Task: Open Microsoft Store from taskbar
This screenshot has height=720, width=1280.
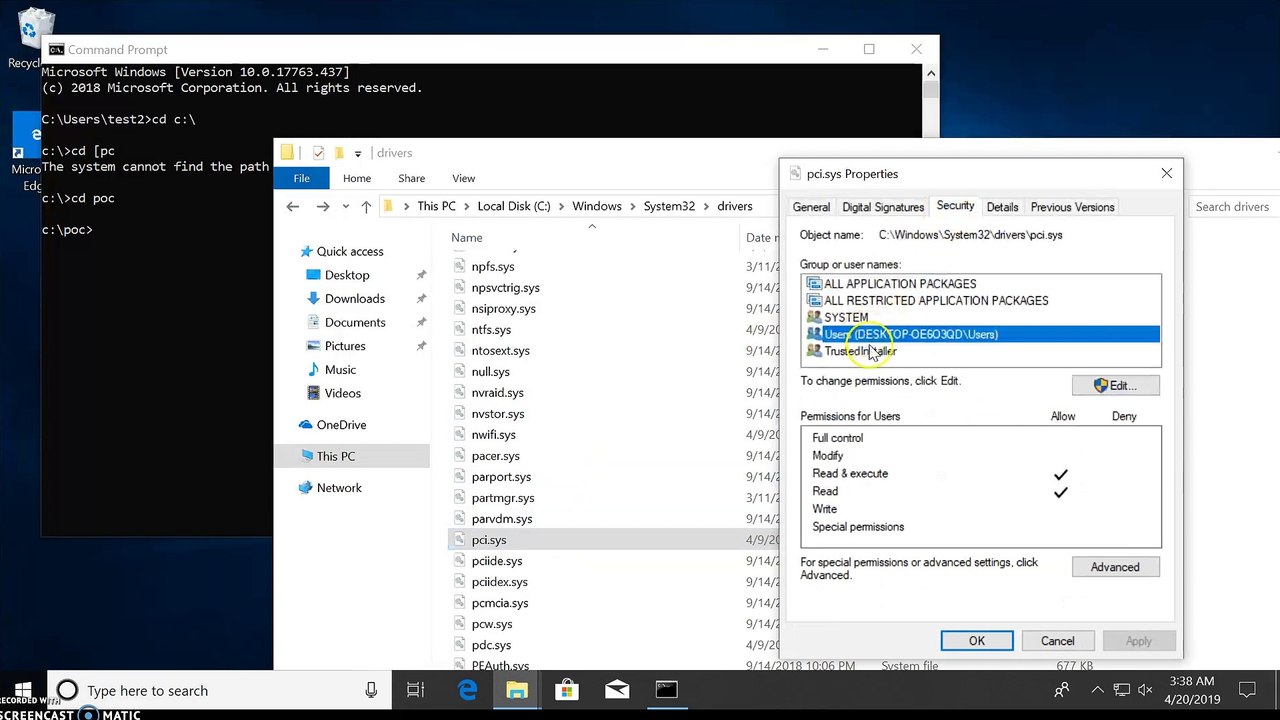Action: point(567,690)
